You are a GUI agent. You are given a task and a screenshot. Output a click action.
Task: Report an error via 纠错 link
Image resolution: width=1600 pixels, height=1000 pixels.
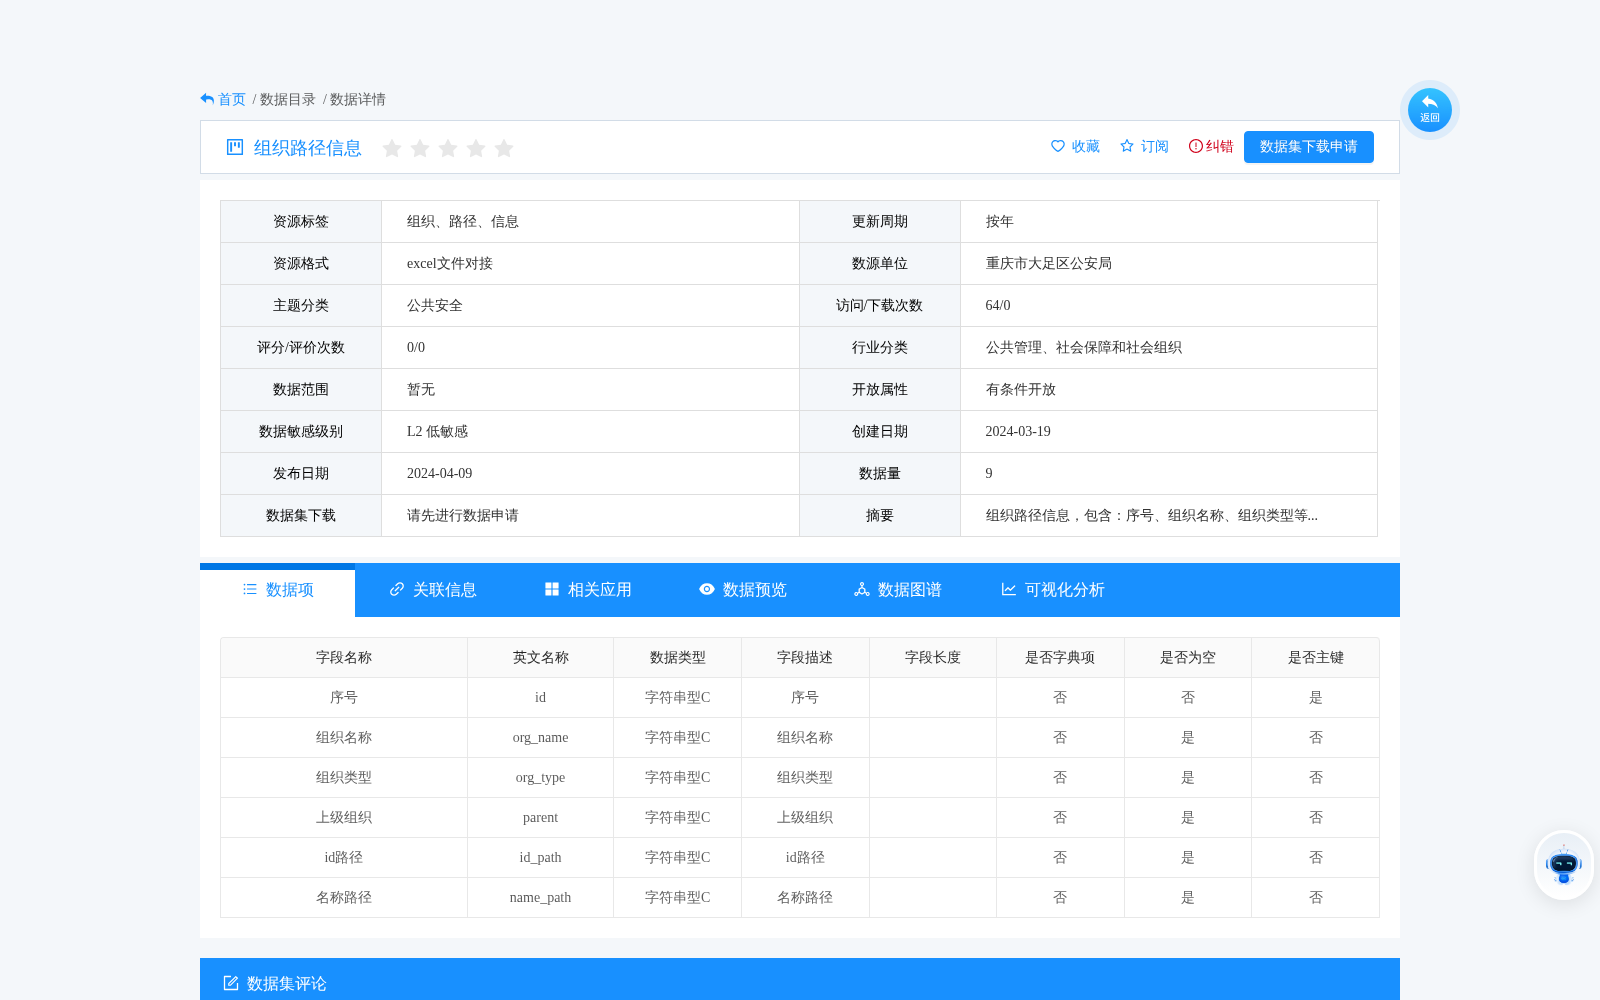pos(1220,147)
